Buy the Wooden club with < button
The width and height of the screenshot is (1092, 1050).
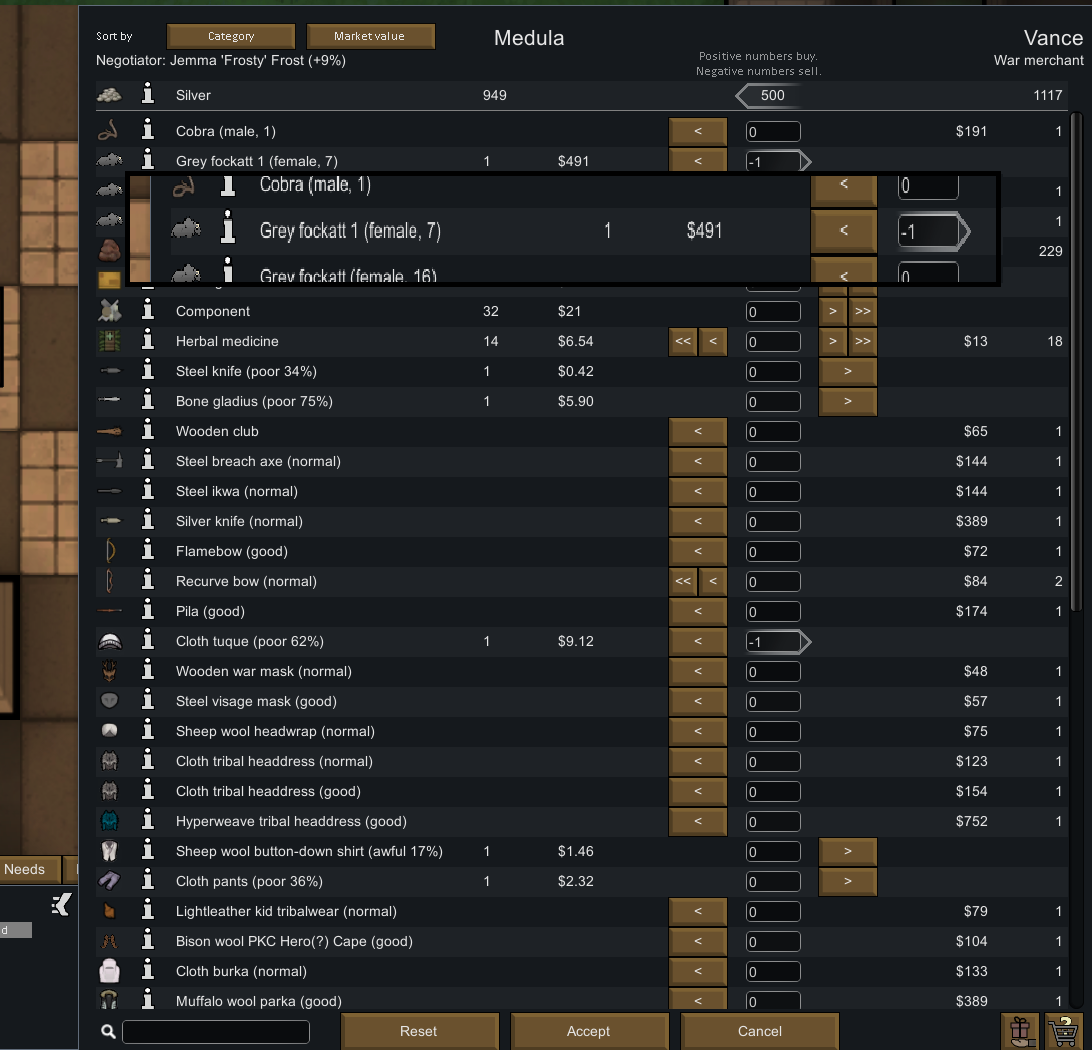click(698, 431)
